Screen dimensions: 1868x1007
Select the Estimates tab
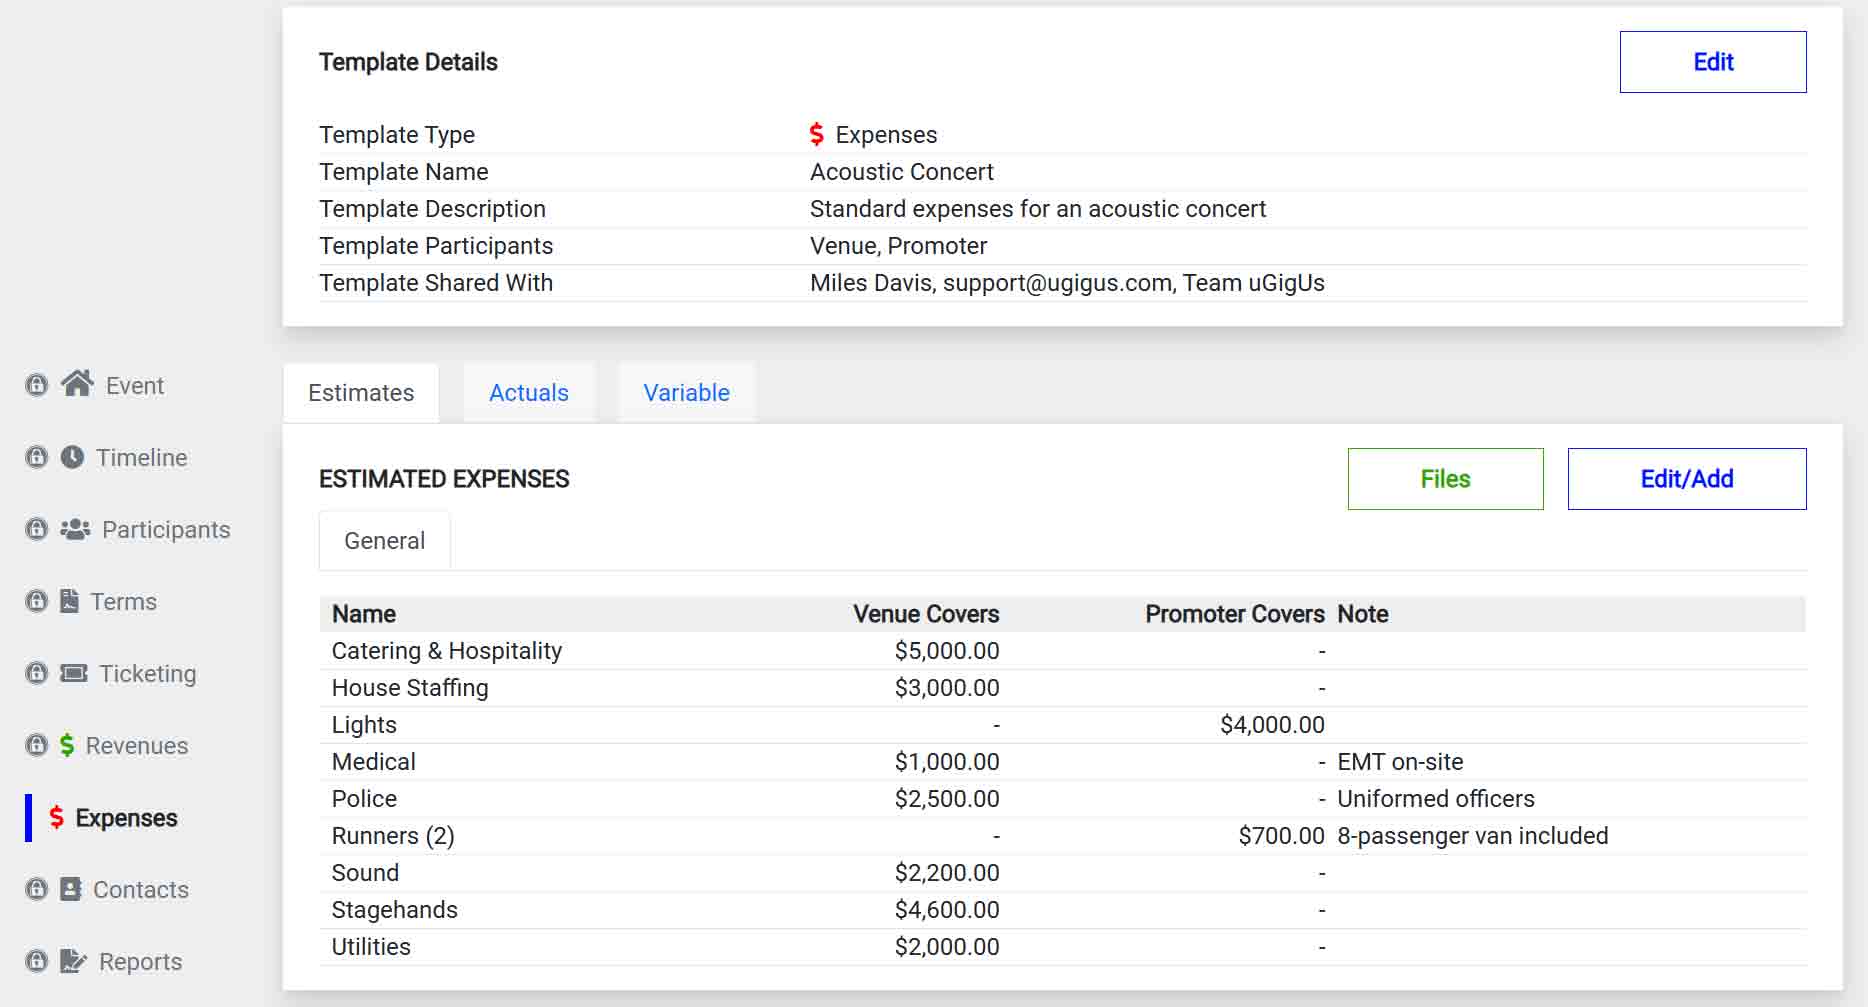[361, 393]
